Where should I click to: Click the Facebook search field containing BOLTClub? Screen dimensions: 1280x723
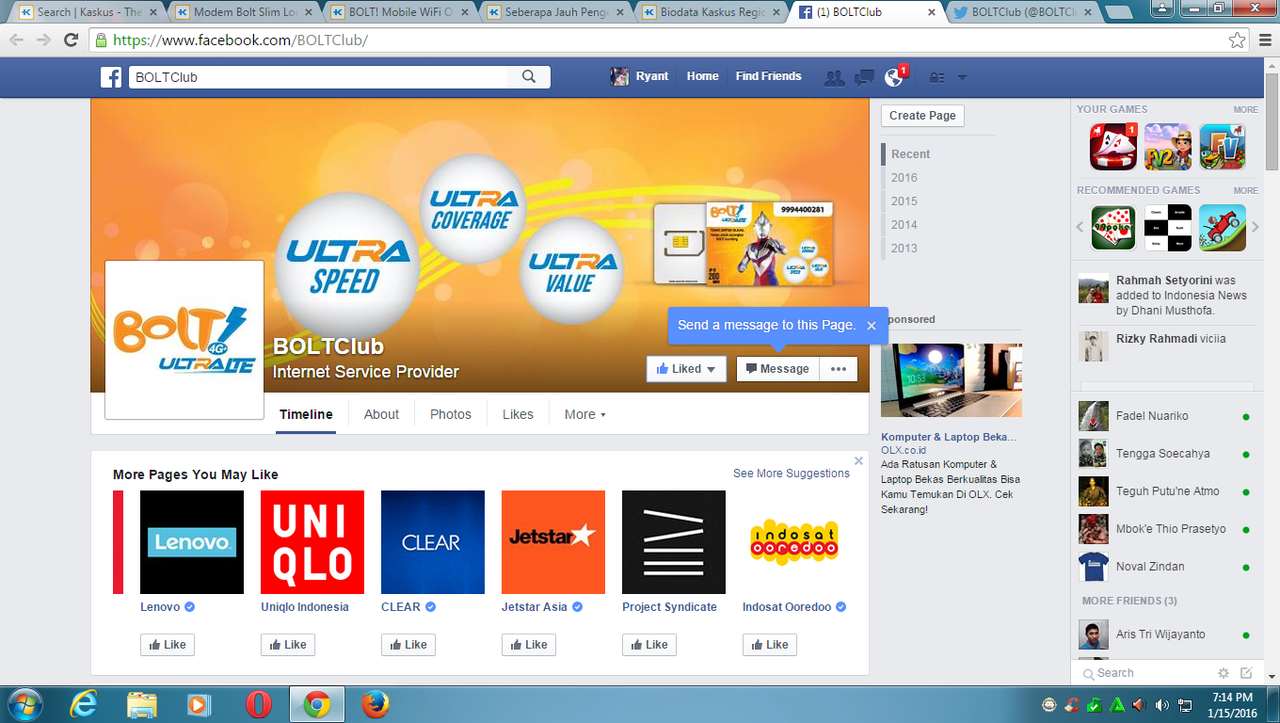click(x=319, y=77)
